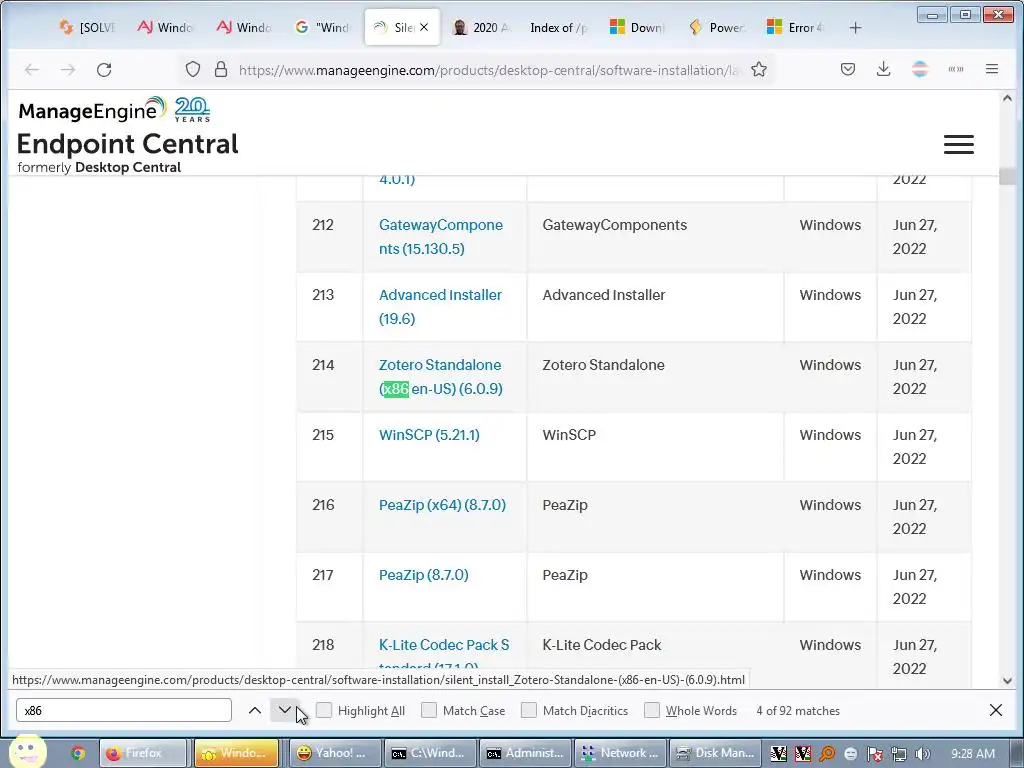Click the scrollbar down arrow

[x=1007, y=680]
